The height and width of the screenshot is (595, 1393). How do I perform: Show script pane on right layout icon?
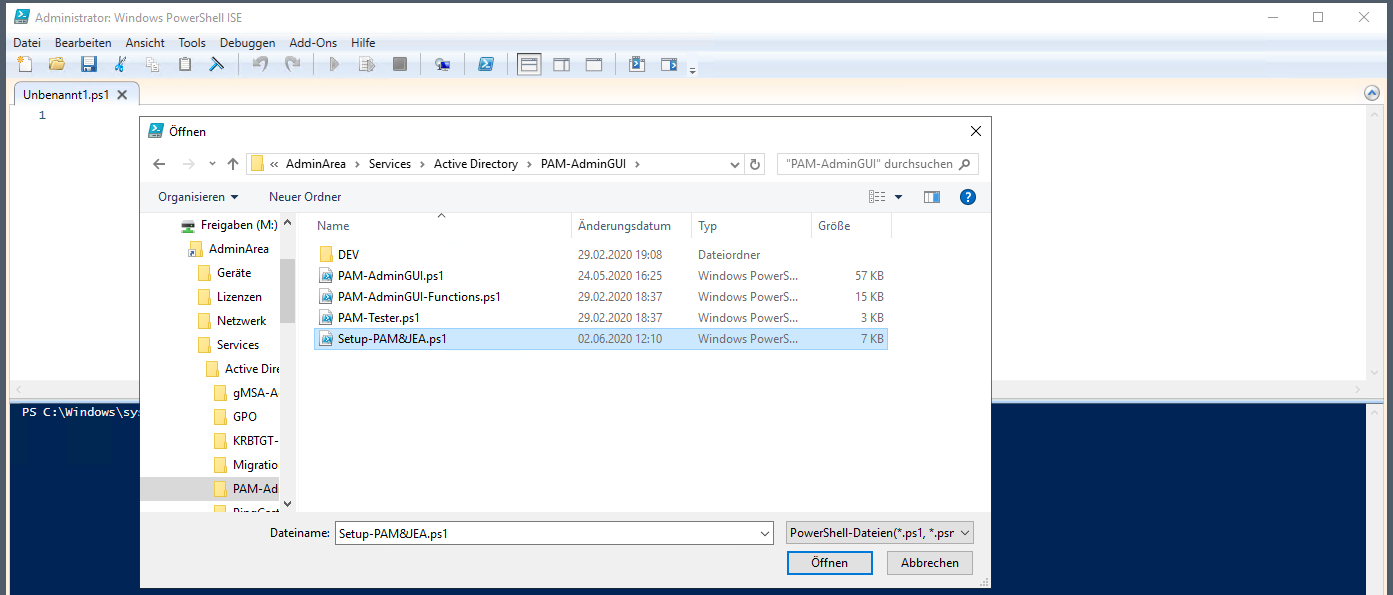(x=562, y=65)
